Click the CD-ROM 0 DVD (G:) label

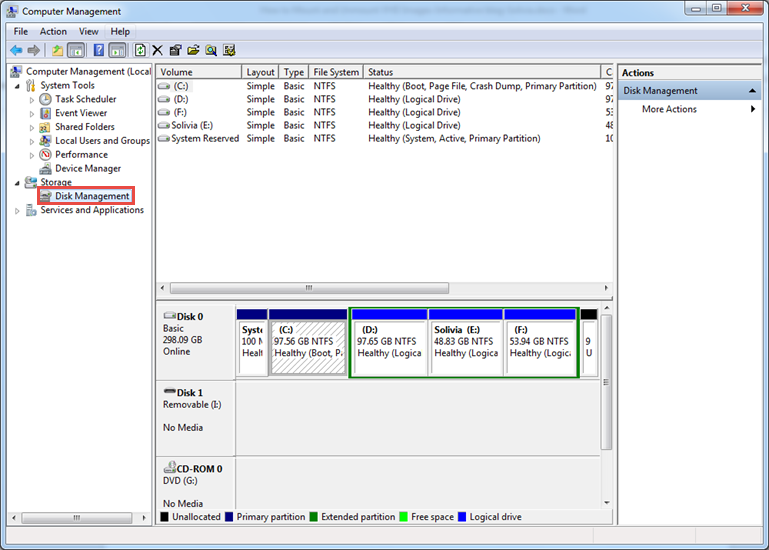(195, 483)
